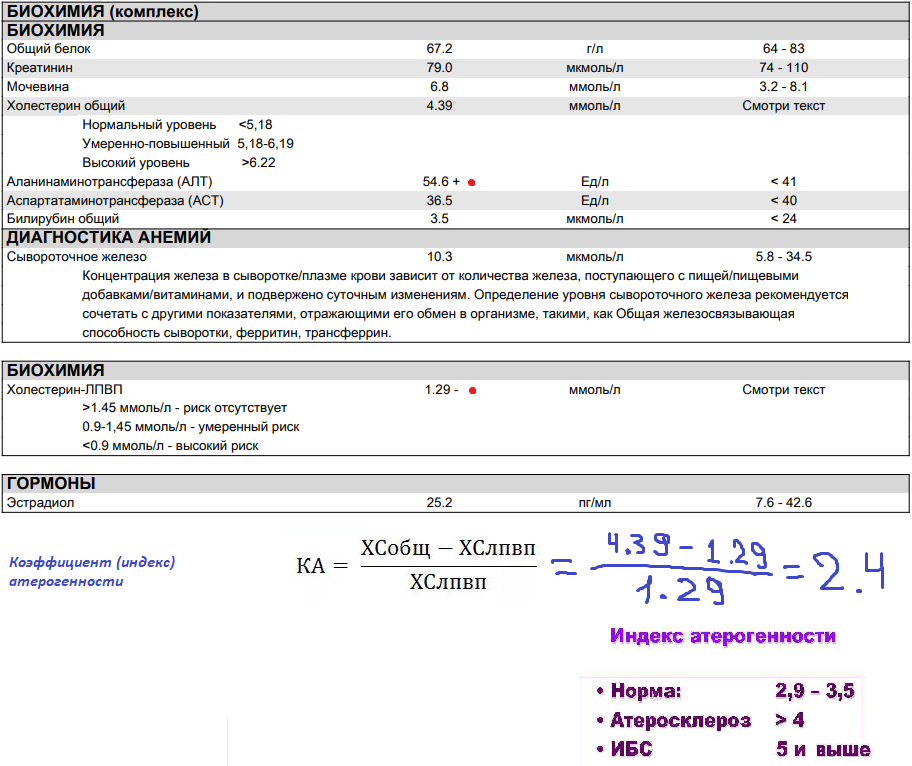Click the 'БИОХИМИЯ (комплекс)' title header
The height and width of the screenshot is (766, 912).
pos(102,12)
